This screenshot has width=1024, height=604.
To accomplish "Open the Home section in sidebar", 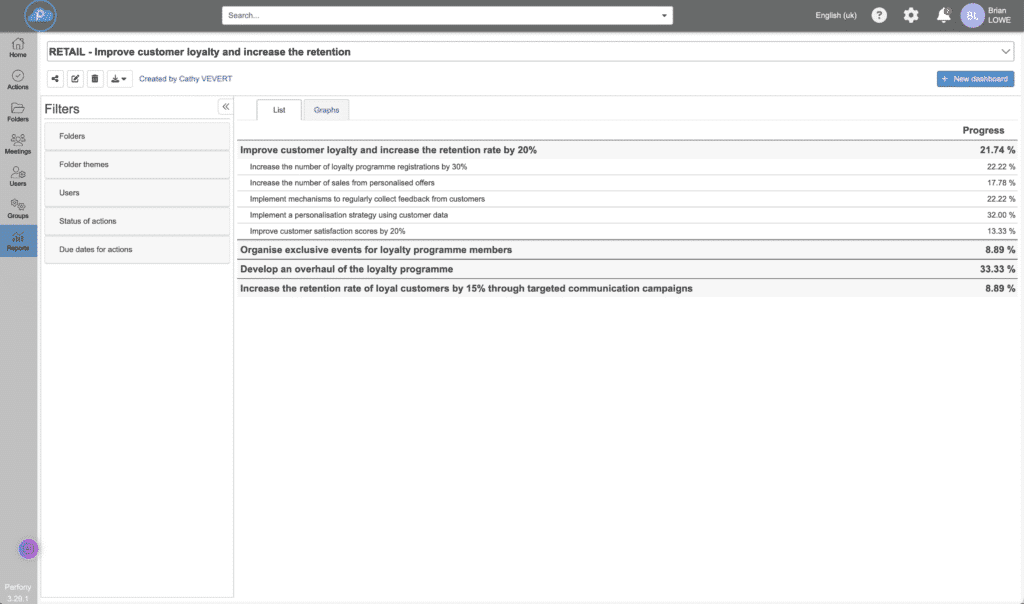I will coord(18,47).
